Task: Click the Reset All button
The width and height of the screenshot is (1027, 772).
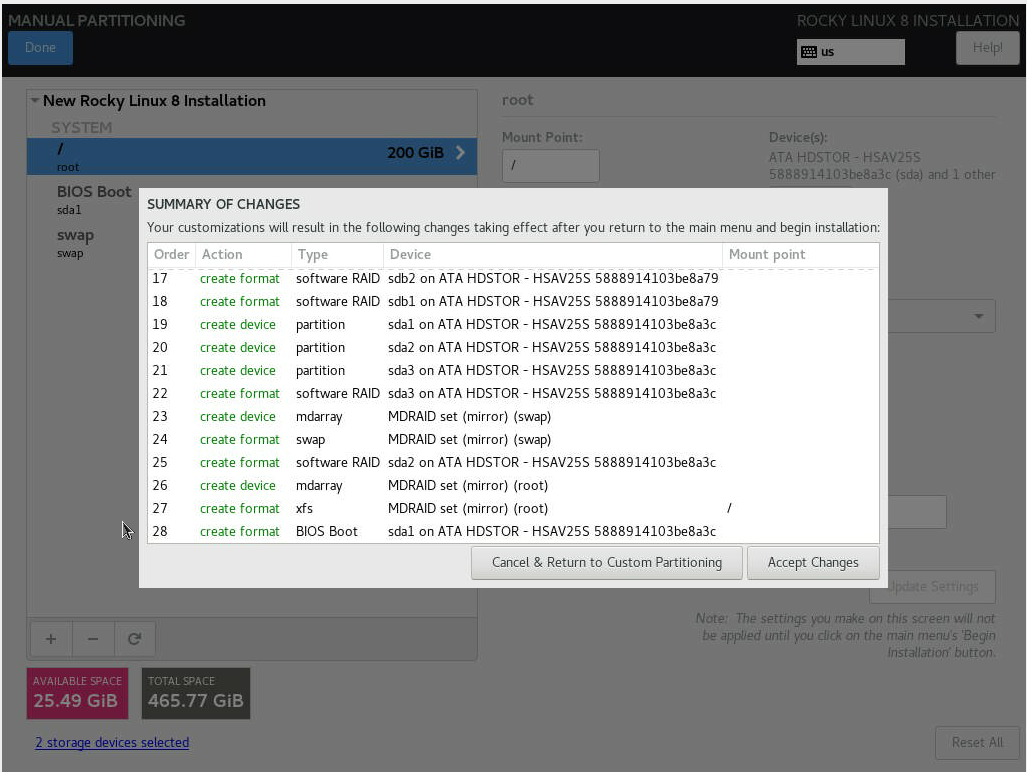Action: pyautogui.click(x=977, y=743)
